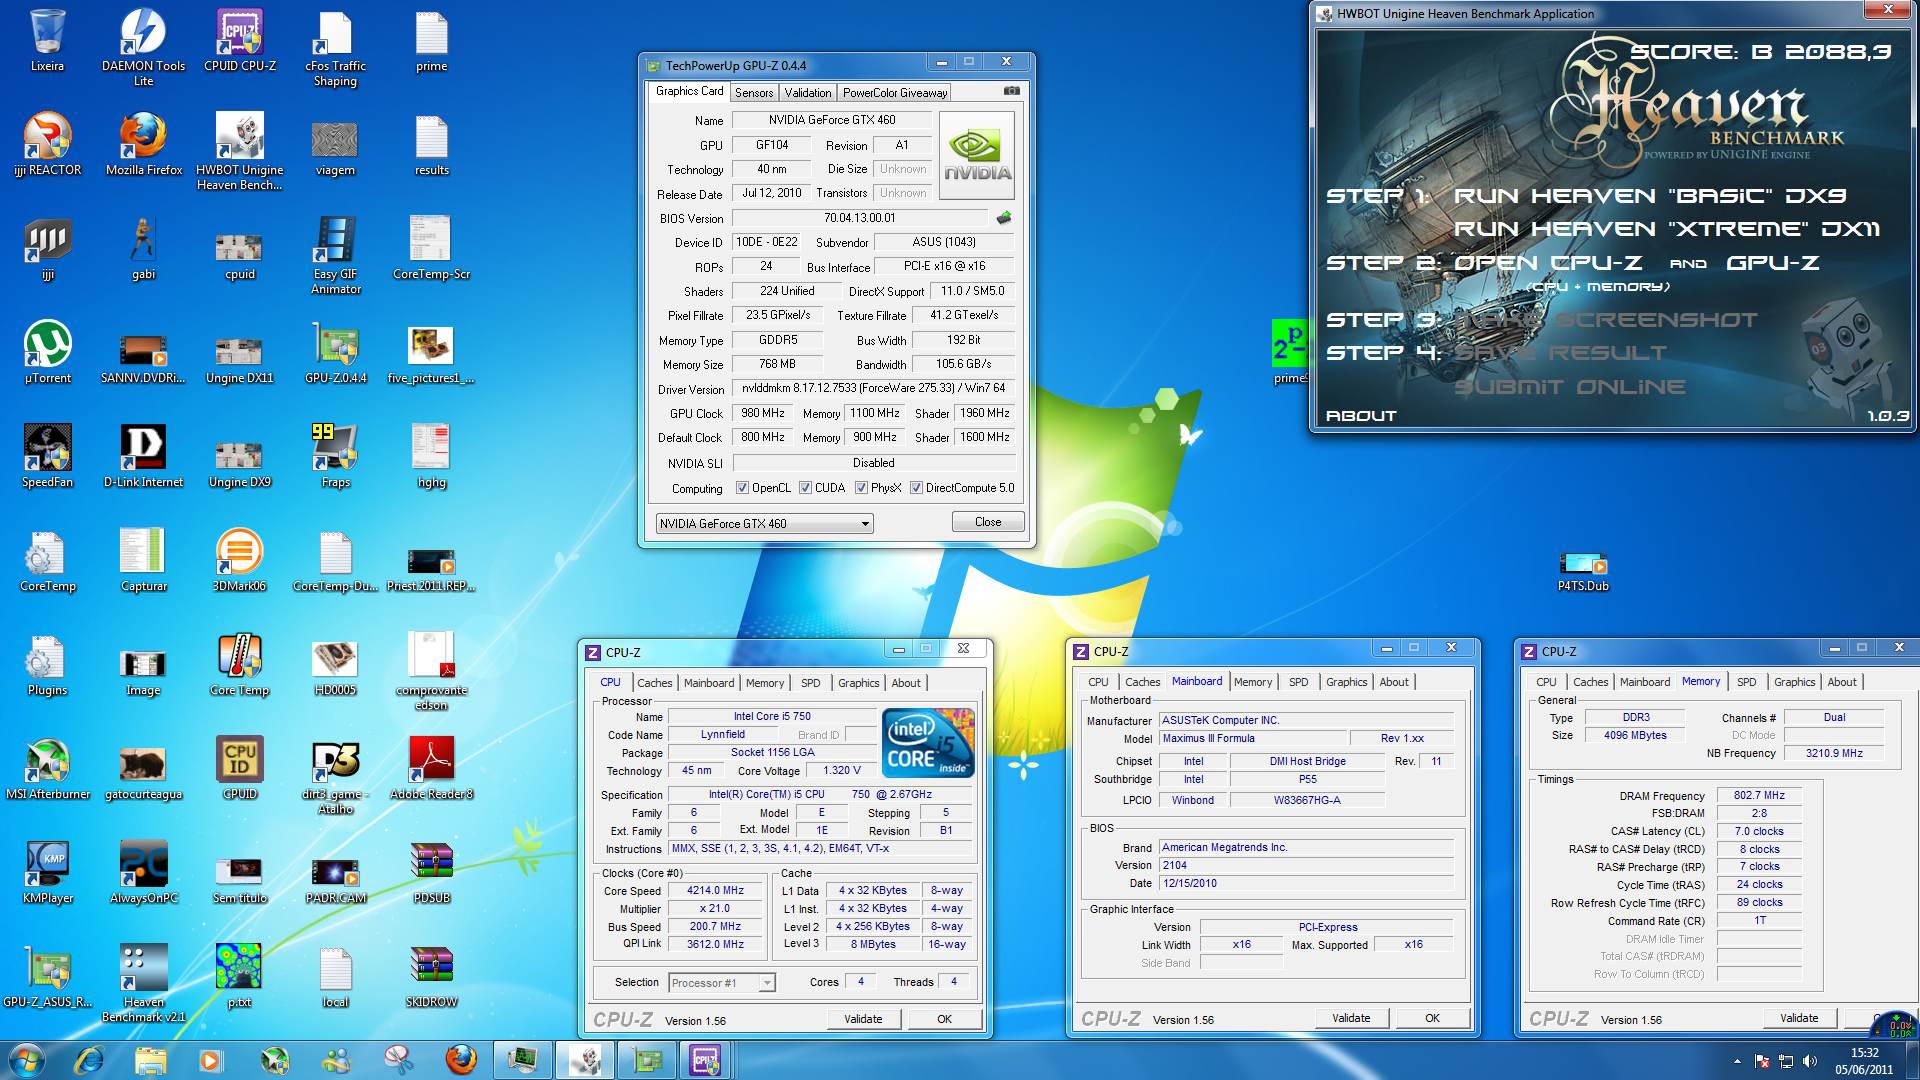Open SPD tab in Mainboard CPU-Z window

pyautogui.click(x=1299, y=682)
